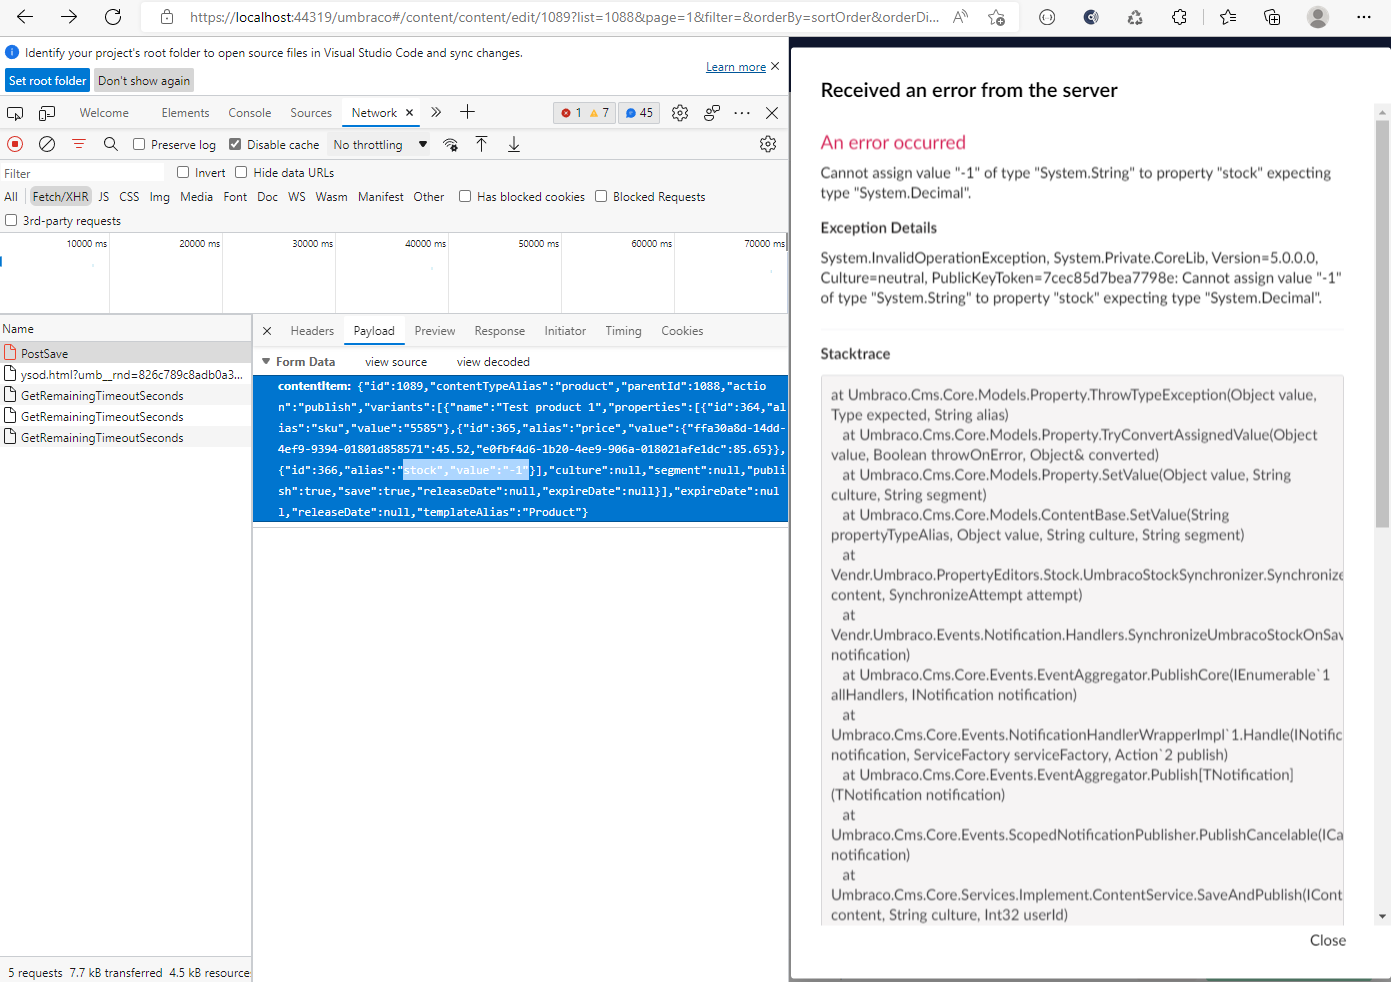Viewport: 1391px width, 982px height.
Task: Close the server error dialog
Action: 1328,940
